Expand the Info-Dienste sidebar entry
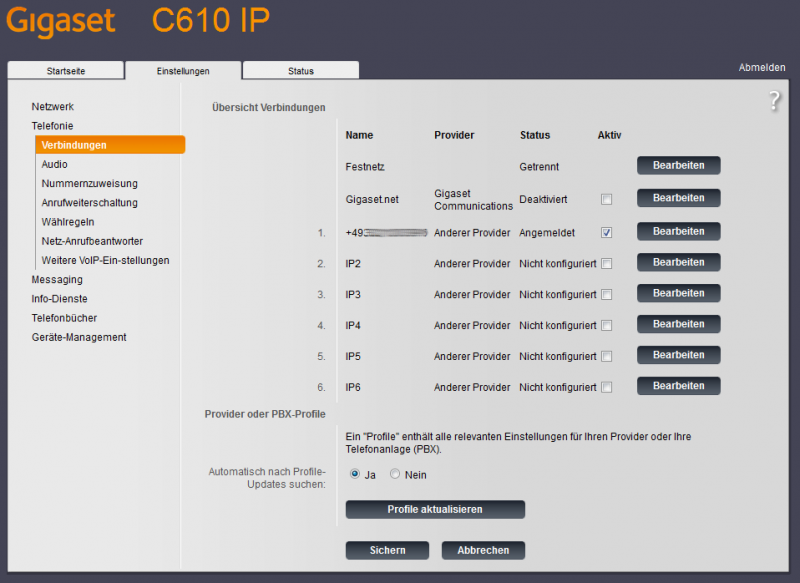 click(x=58, y=298)
